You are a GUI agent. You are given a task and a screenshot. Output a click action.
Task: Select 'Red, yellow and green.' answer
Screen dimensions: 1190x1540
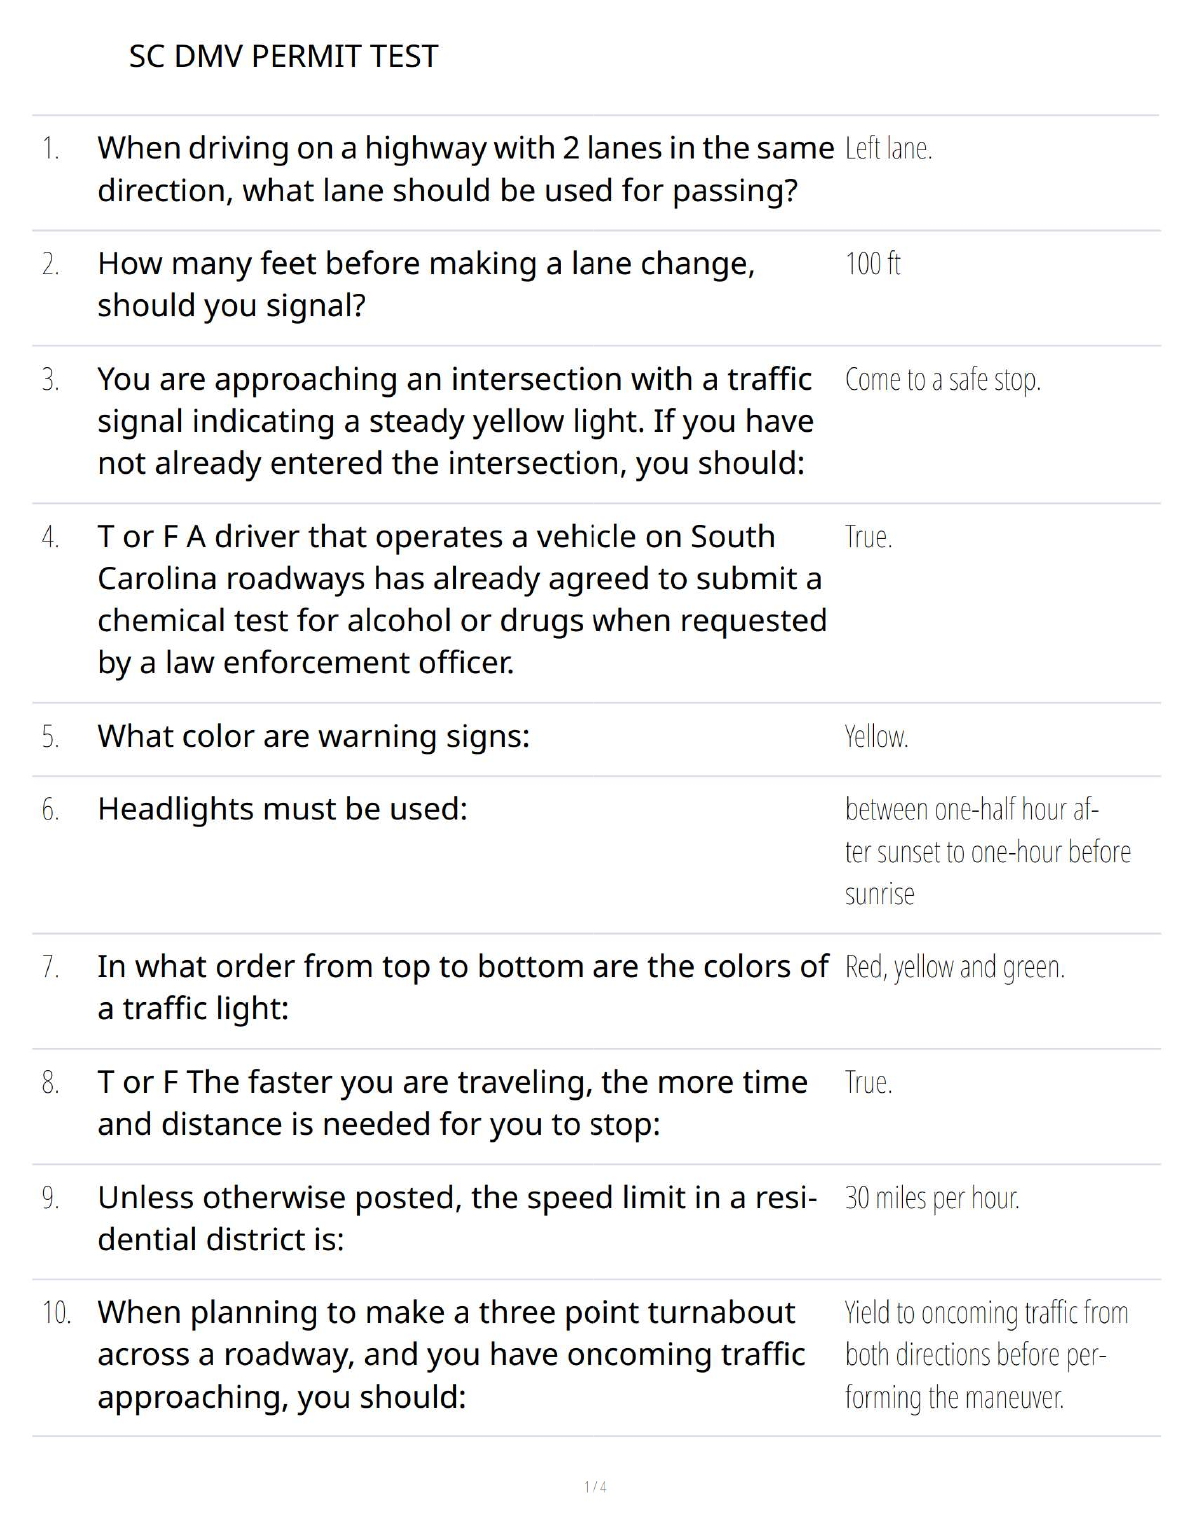954,967
